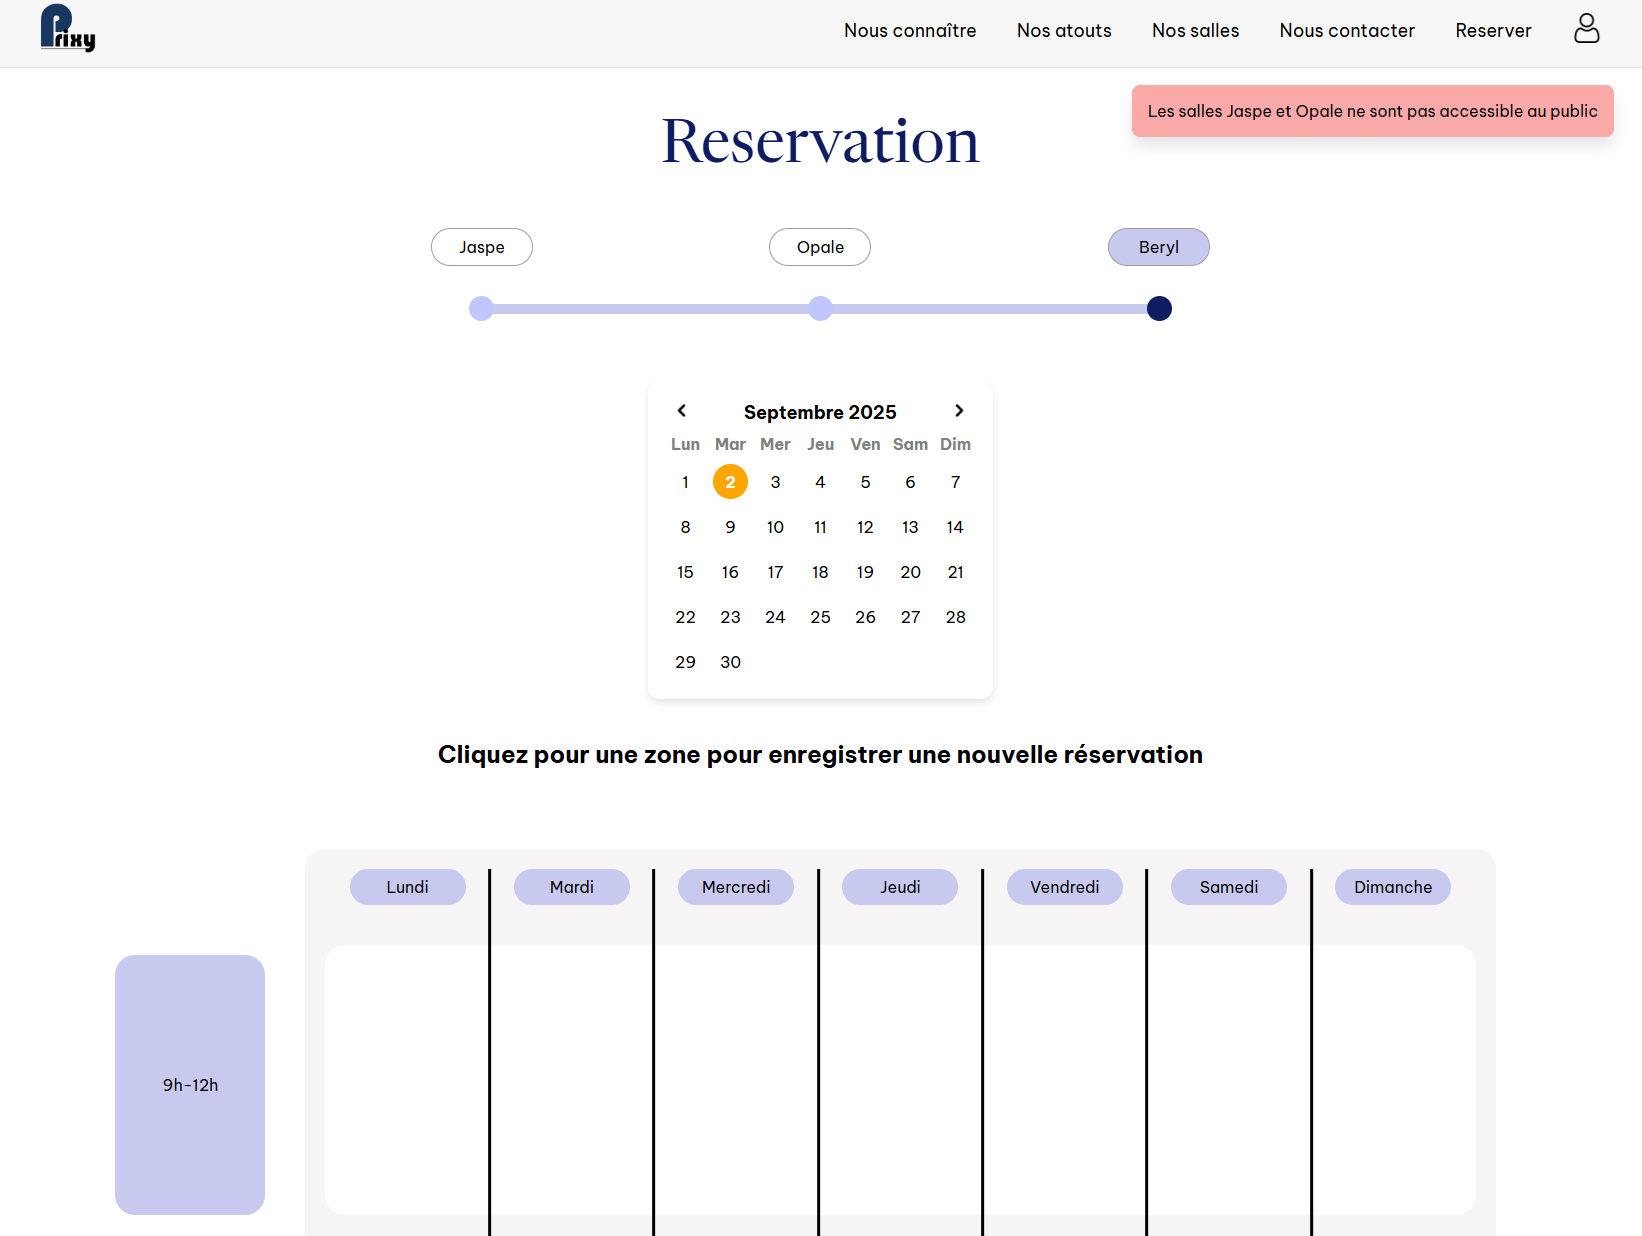Go to previous month in calendar
The image size is (1642, 1236).
click(x=682, y=411)
